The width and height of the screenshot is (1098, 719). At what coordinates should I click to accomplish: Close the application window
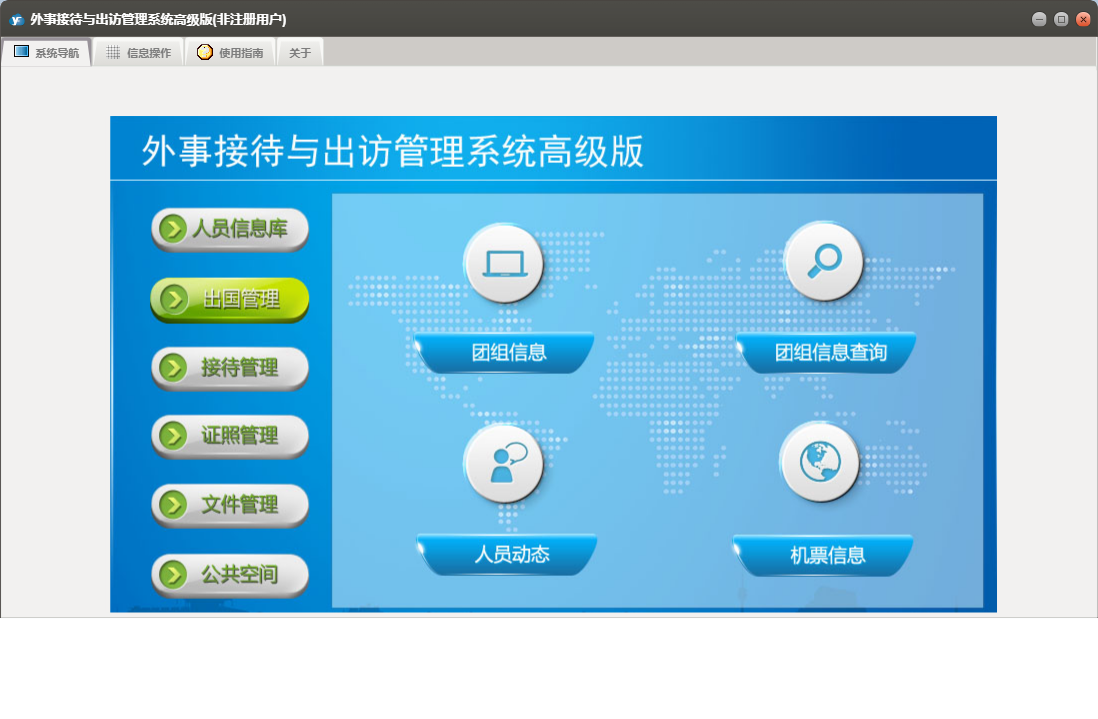pos(1083,19)
